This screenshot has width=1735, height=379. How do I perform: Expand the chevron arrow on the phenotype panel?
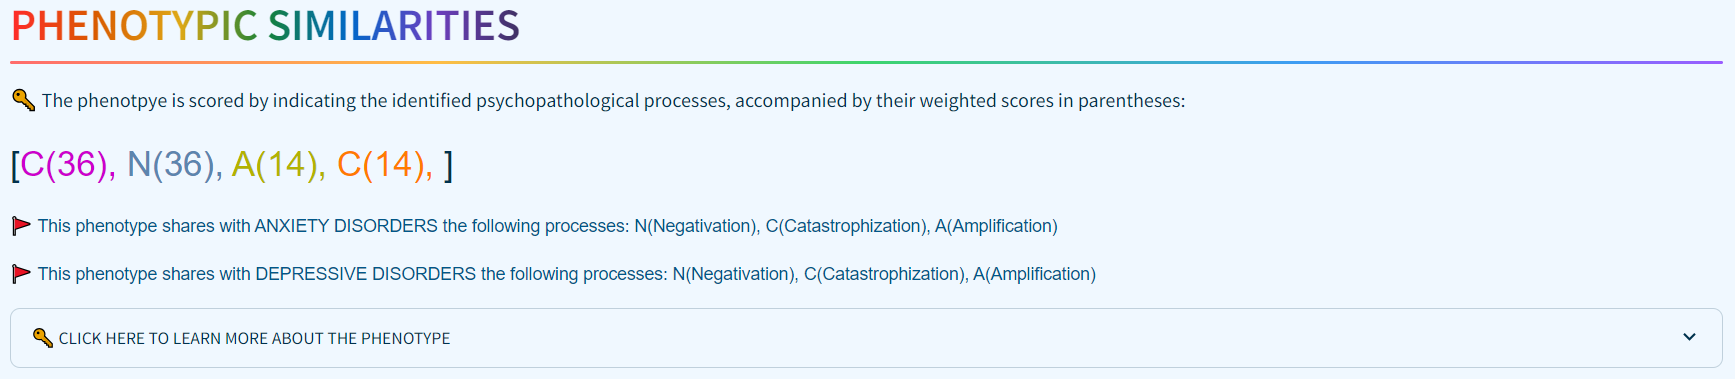1689,337
